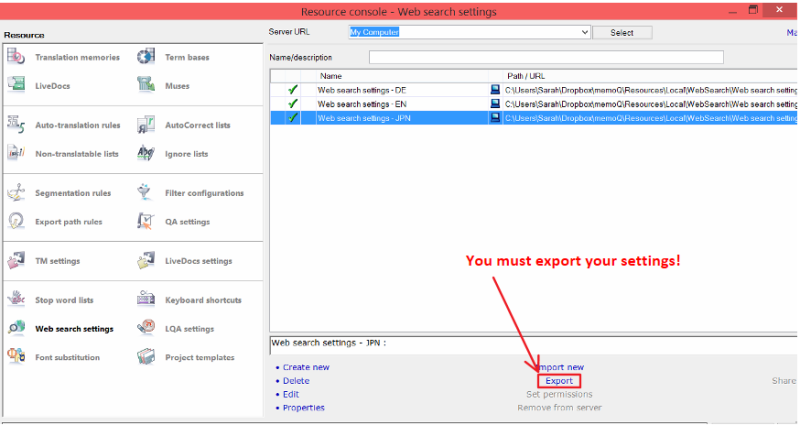Select the Term bases icon
This screenshot has height=425, width=800.
(x=146, y=57)
